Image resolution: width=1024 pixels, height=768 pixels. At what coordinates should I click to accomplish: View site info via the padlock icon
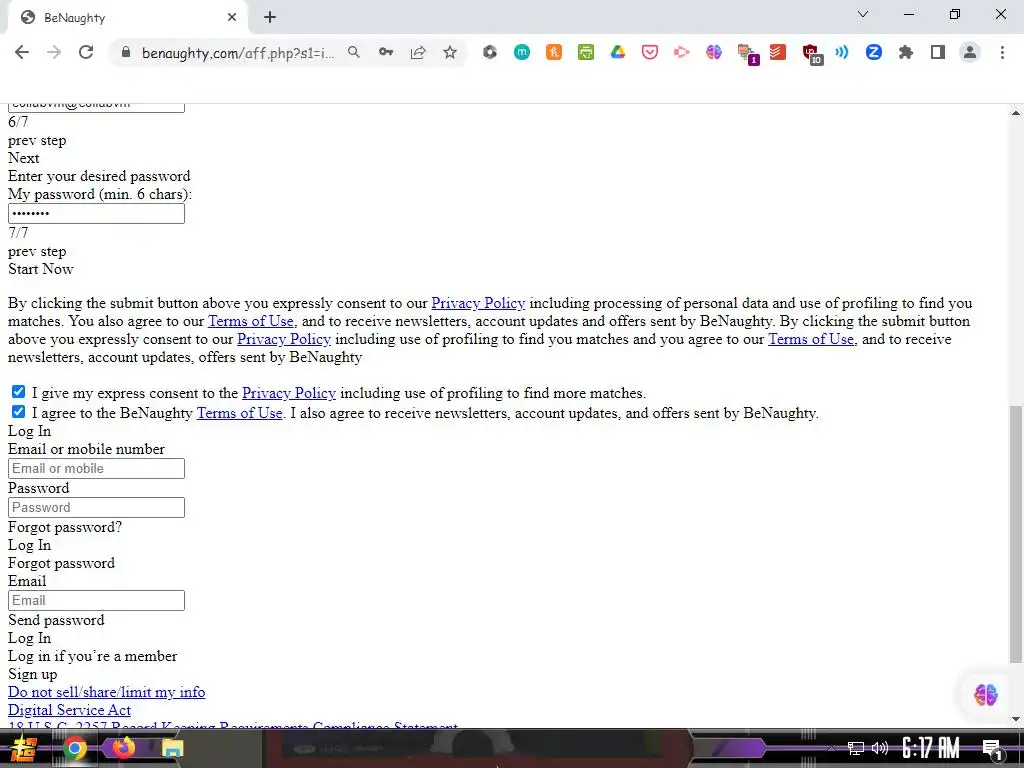click(x=126, y=52)
